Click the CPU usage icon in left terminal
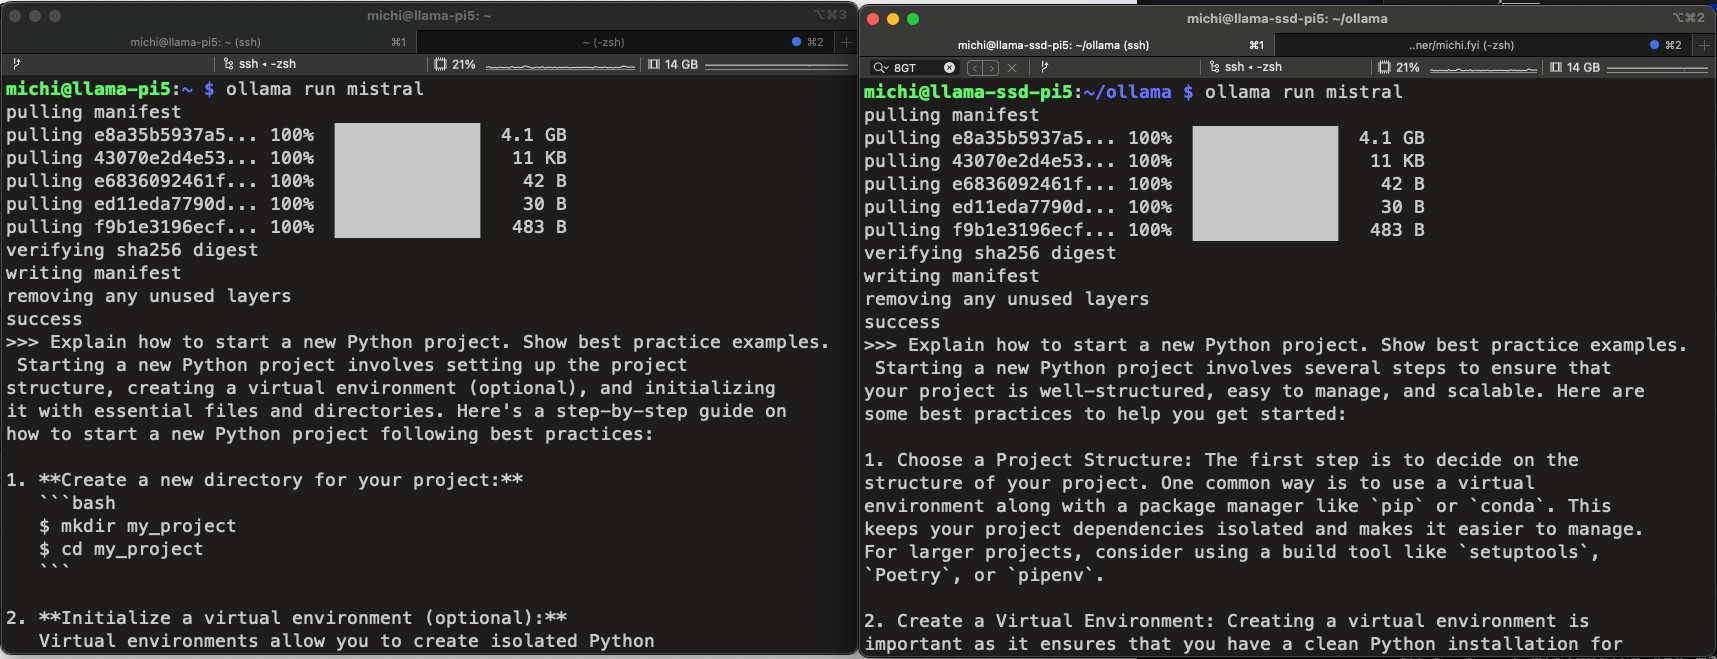Image resolution: width=1717 pixels, height=659 pixels. tap(440, 64)
